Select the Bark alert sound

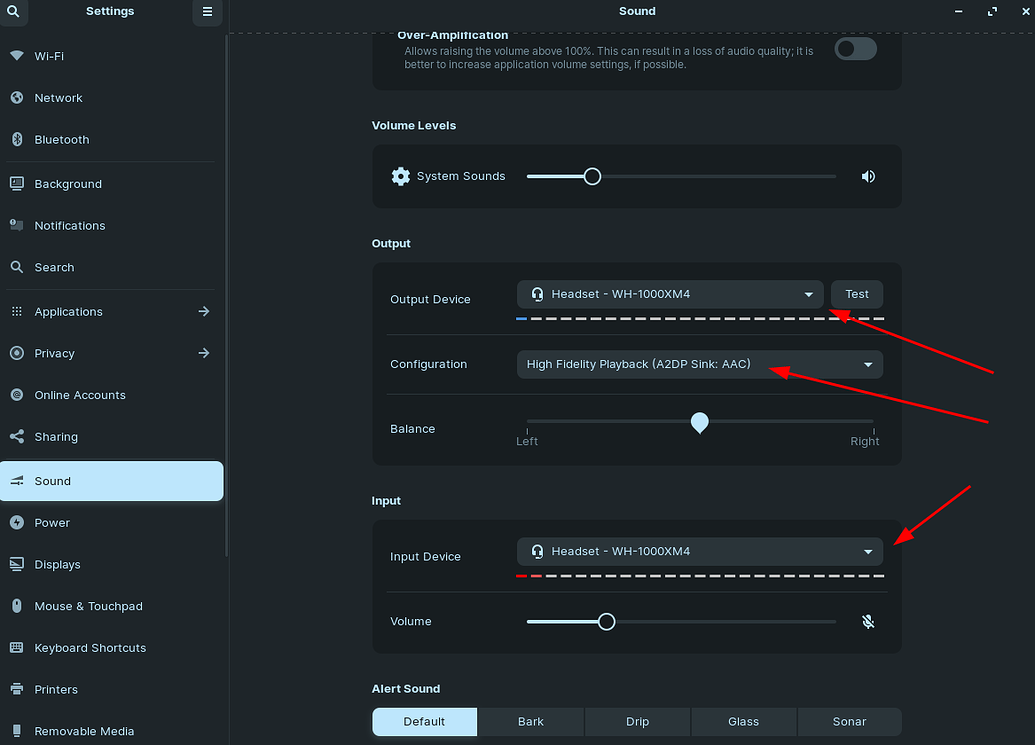coord(531,722)
